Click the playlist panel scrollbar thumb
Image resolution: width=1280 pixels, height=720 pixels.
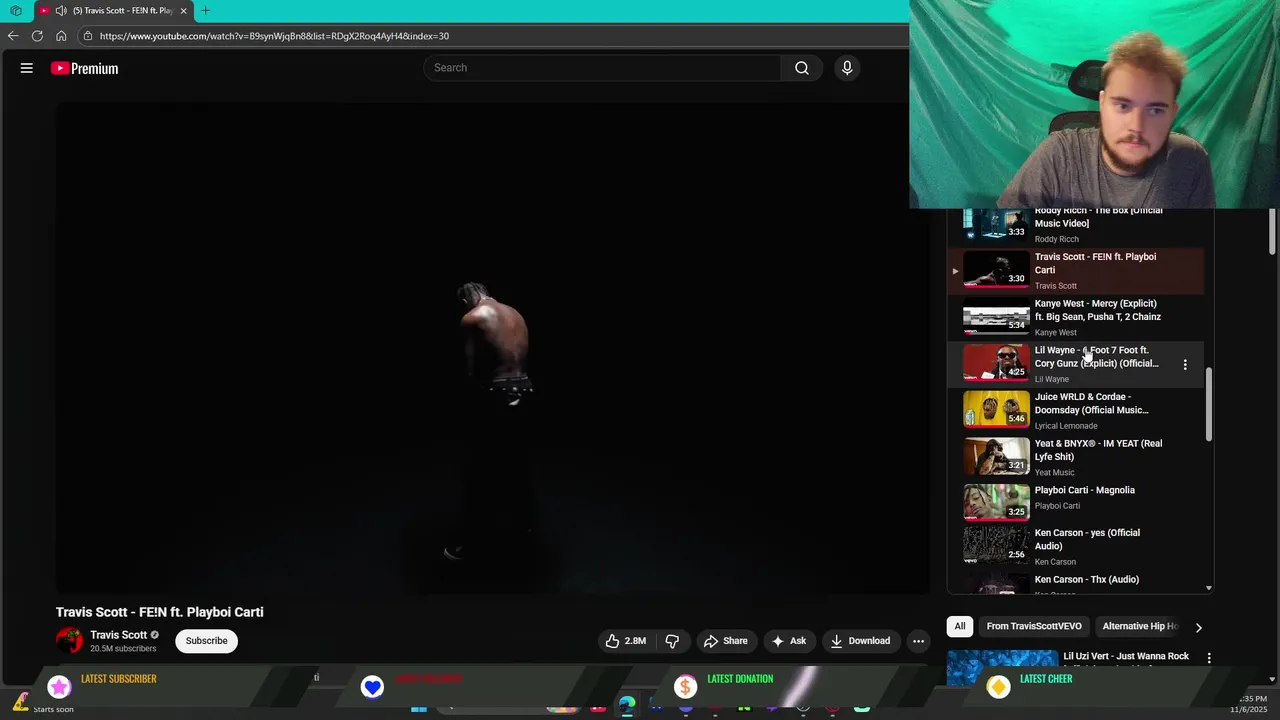[1209, 404]
